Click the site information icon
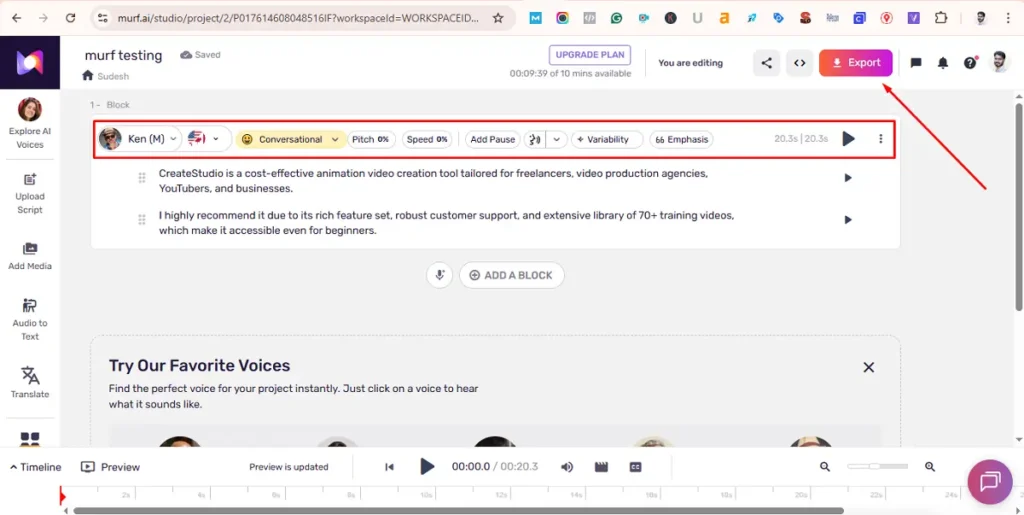This screenshot has width=1024, height=515. click(x=103, y=18)
